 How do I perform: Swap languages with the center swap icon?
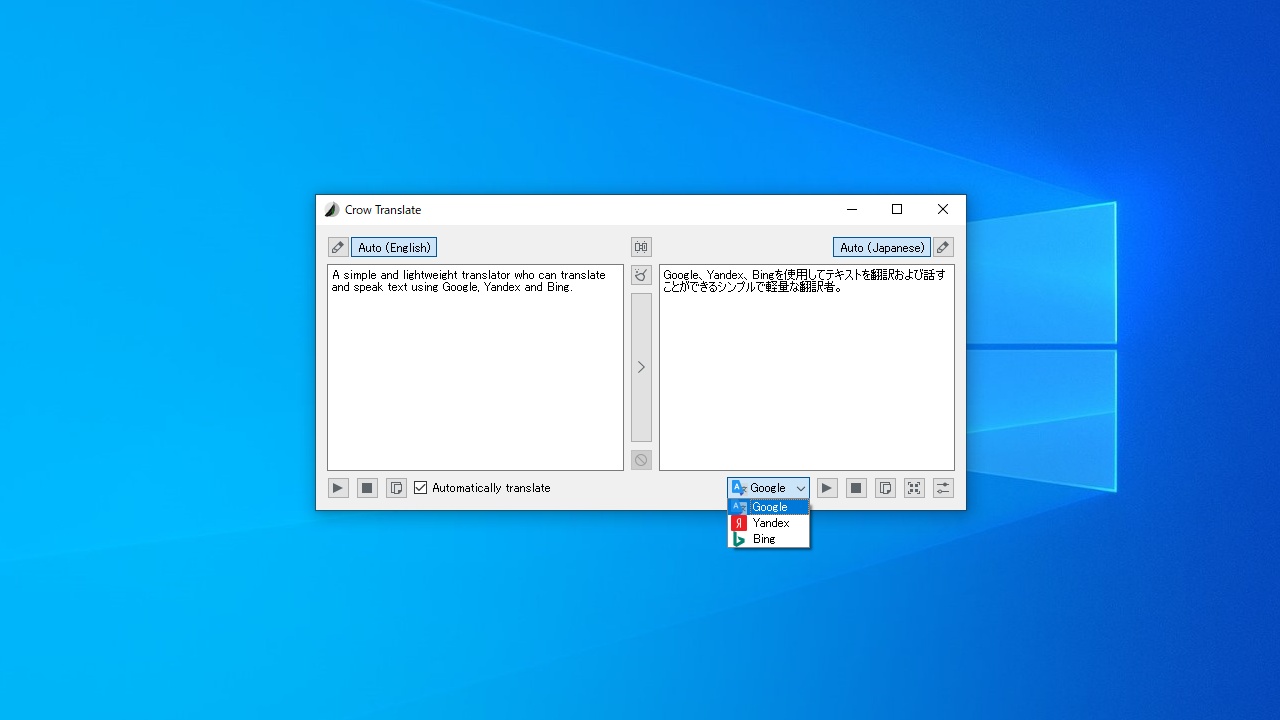point(641,247)
